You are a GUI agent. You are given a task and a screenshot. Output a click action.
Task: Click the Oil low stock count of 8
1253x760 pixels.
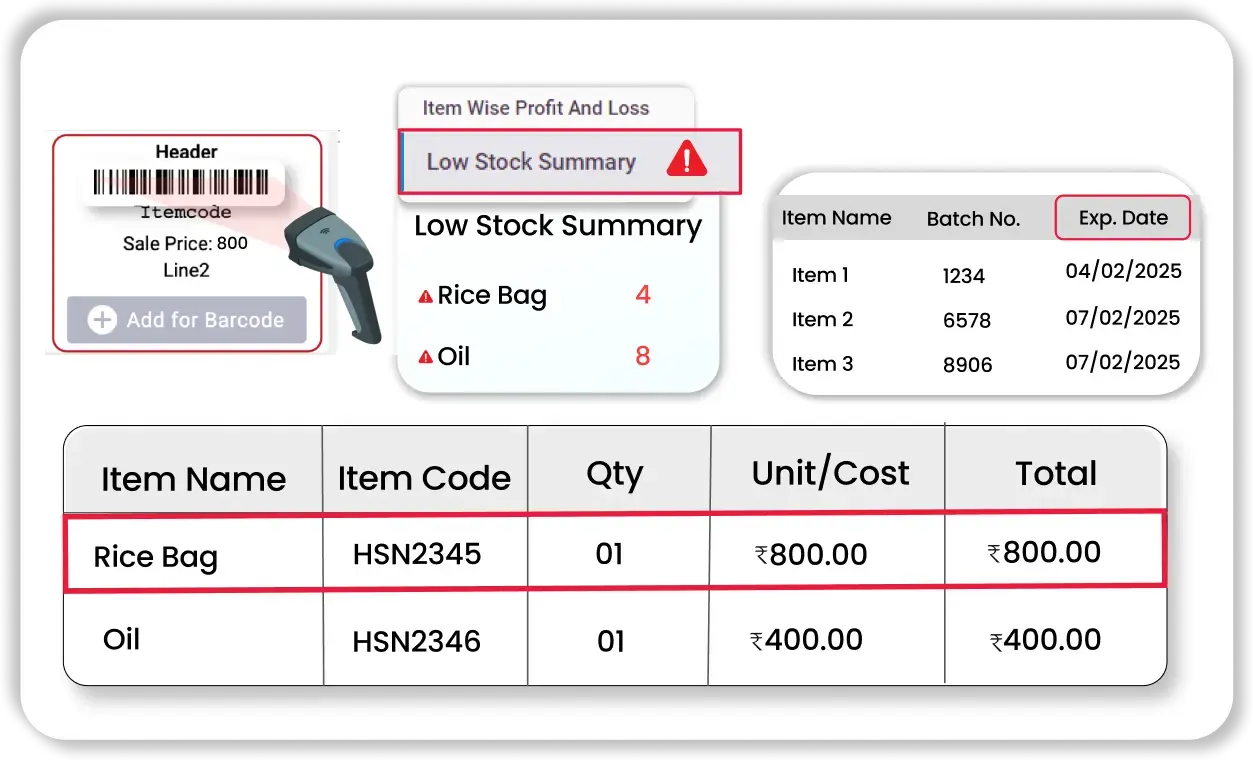(x=642, y=356)
